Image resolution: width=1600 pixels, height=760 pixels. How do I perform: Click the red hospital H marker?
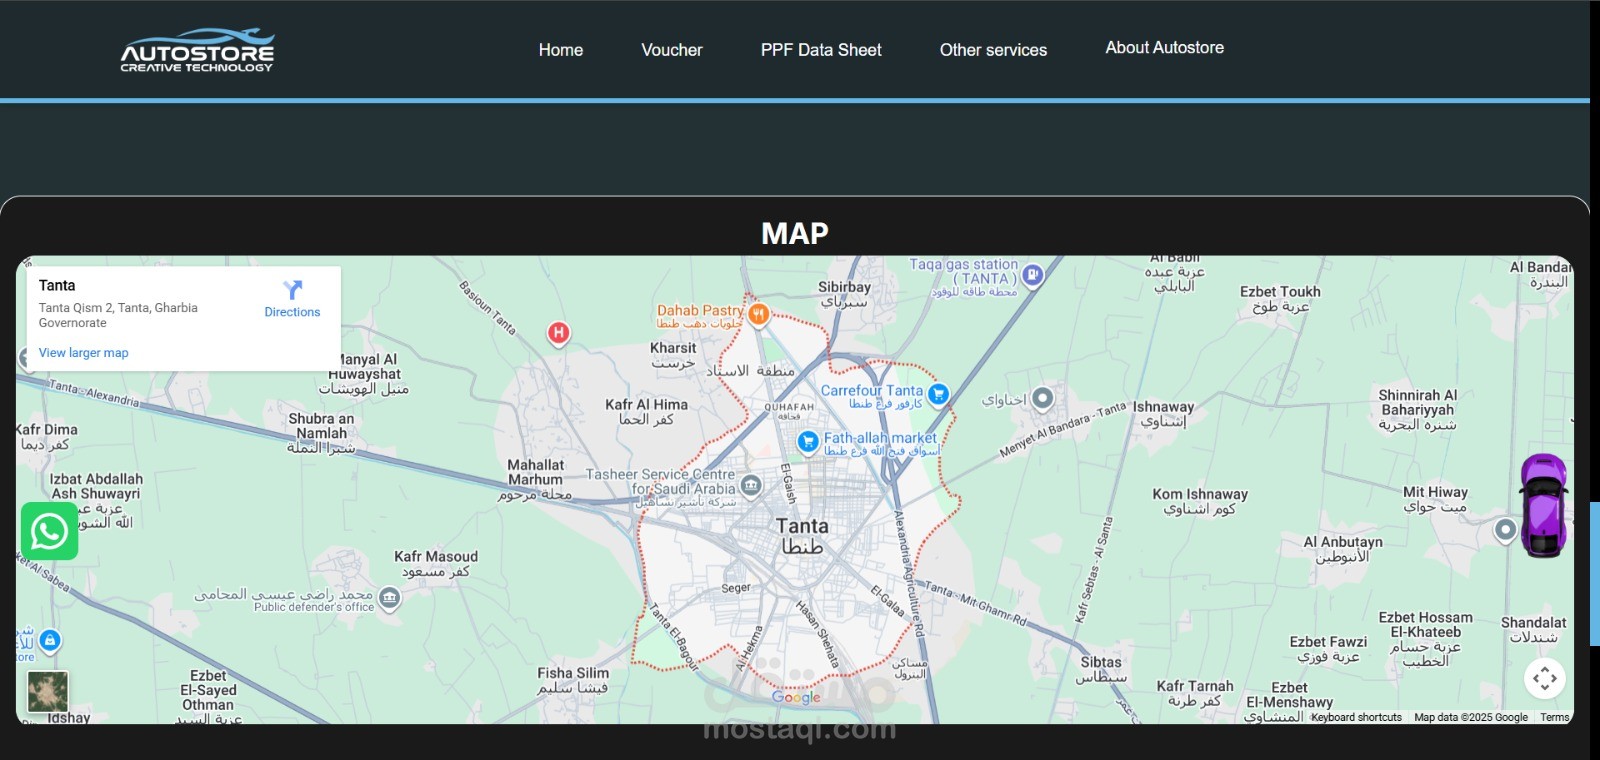point(559,332)
